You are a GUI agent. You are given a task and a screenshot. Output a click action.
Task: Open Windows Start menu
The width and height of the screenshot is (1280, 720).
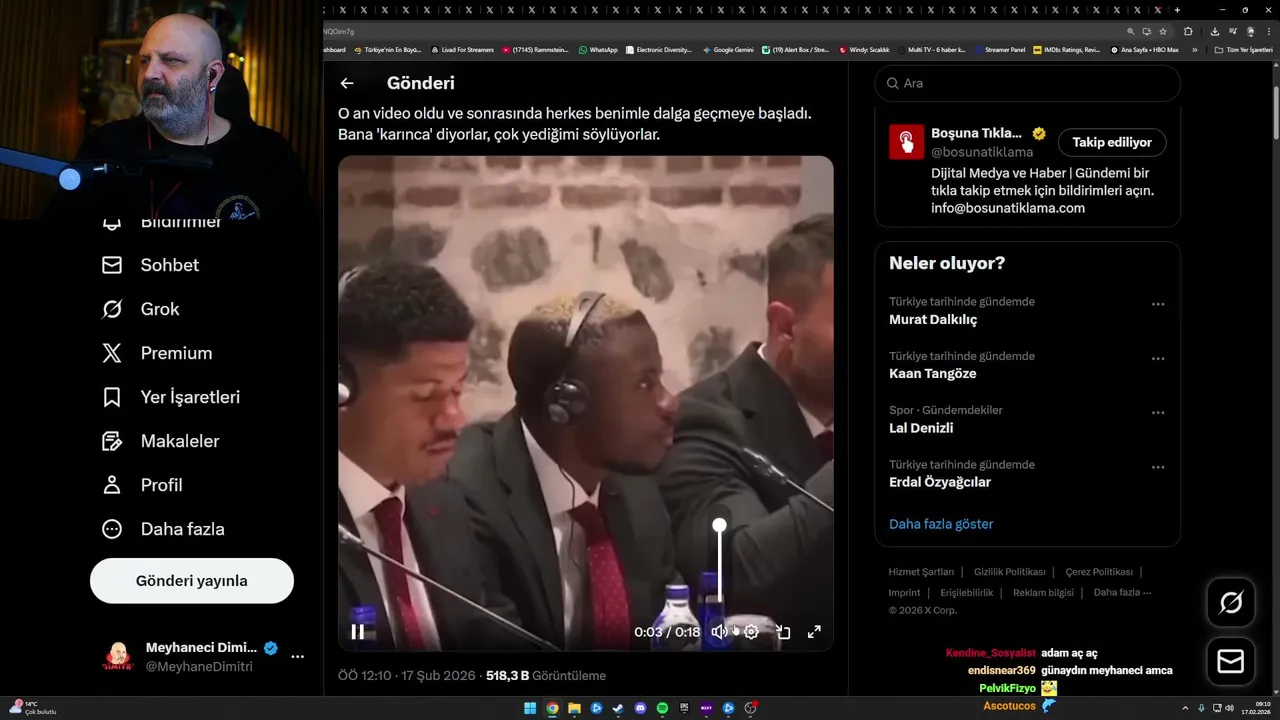pyautogui.click(x=530, y=709)
